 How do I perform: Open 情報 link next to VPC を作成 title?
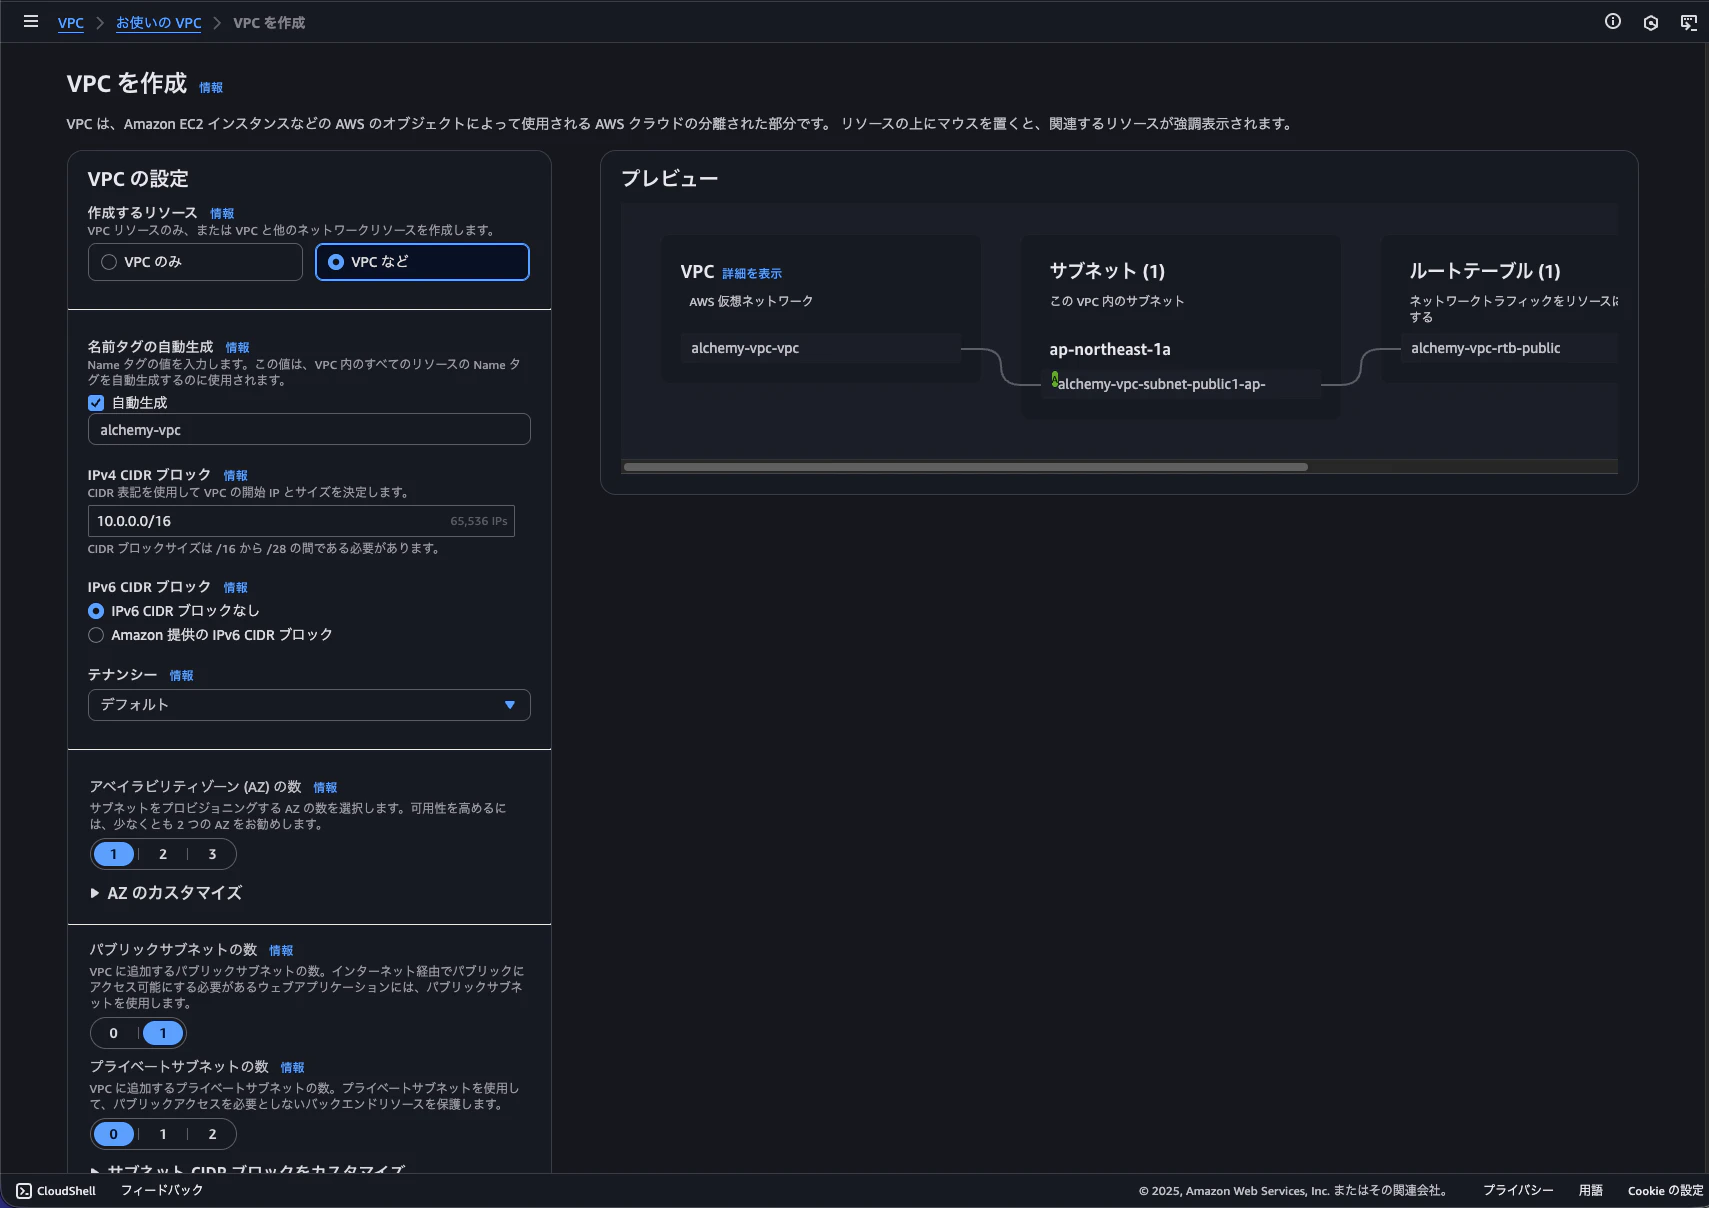(211, 88)
